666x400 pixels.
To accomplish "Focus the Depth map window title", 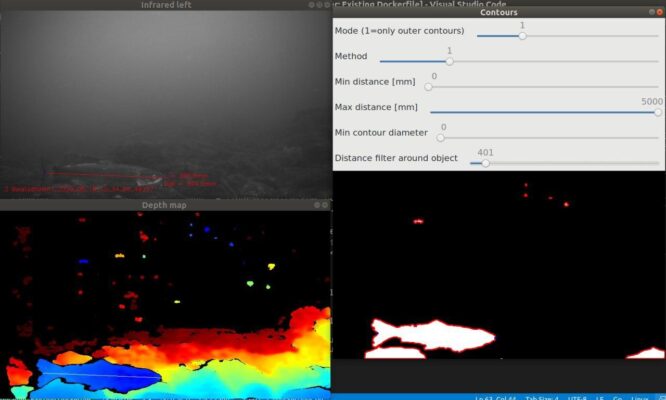I will (164, 205).
